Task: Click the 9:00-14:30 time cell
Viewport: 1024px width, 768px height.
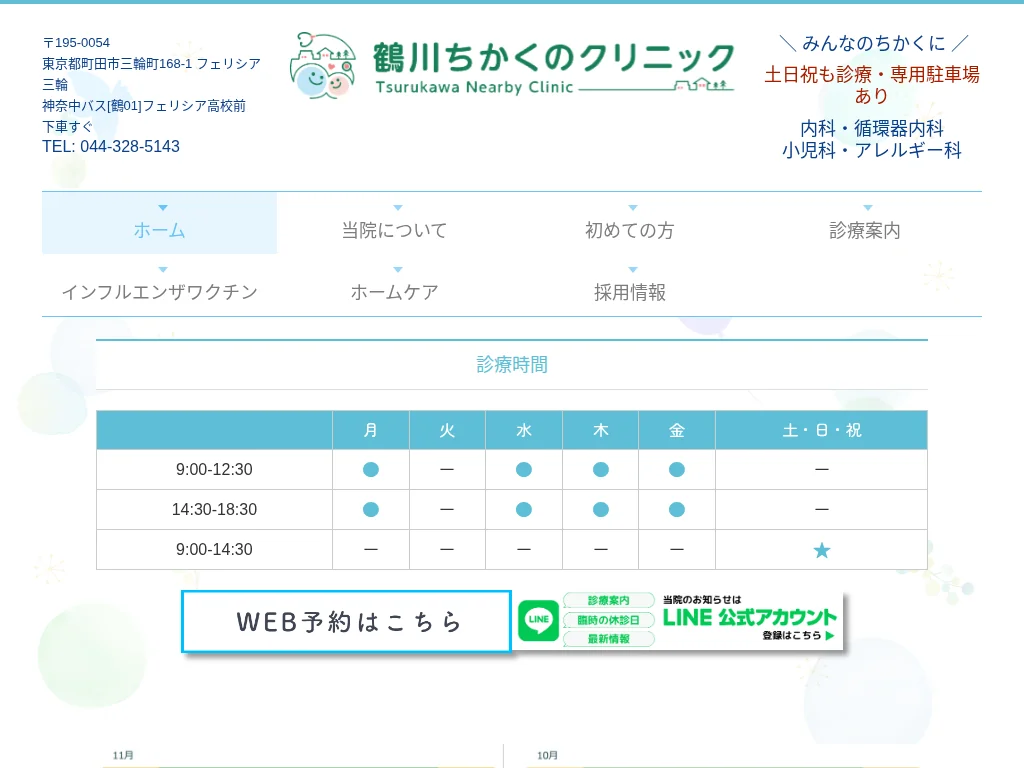Action: (214, 549)
